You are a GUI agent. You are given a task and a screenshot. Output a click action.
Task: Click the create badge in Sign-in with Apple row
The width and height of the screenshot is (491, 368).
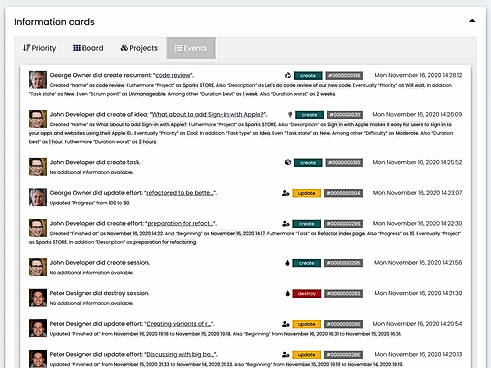coord(309,115)
